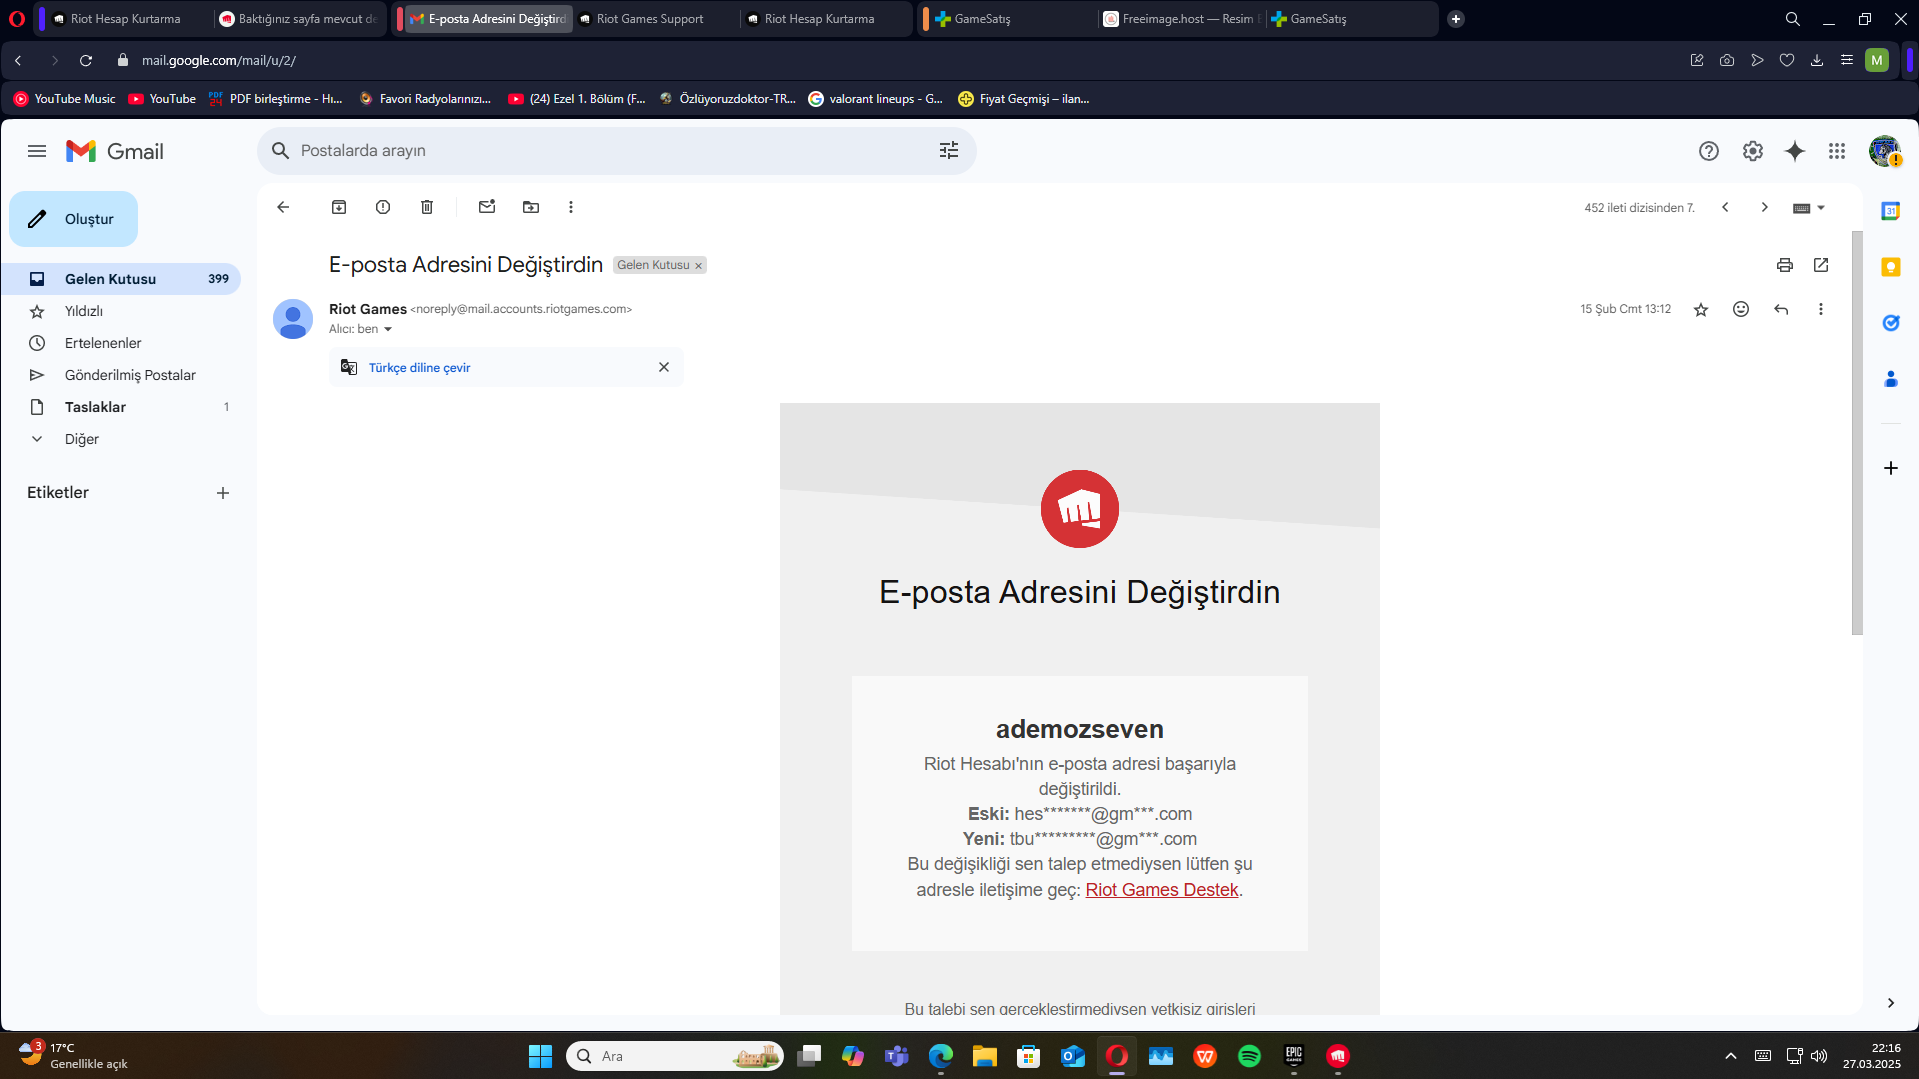The height and width of the screenshot is (1079, 1919).
Task: Open Gmail settings gear
Action: 1753,151
